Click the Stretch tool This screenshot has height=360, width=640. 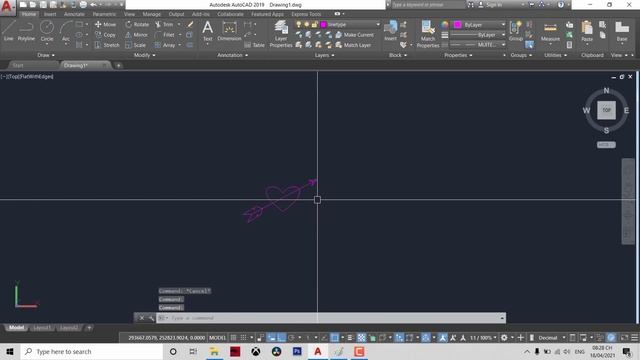click(107, 45)
